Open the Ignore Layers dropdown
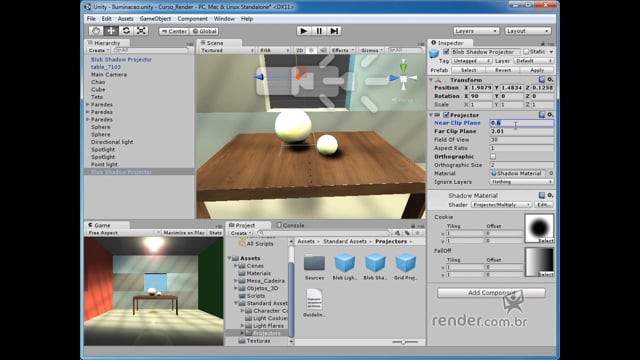The height and width of the screenshot is (360, 640). pyautogui.click(x=522, y=182)
